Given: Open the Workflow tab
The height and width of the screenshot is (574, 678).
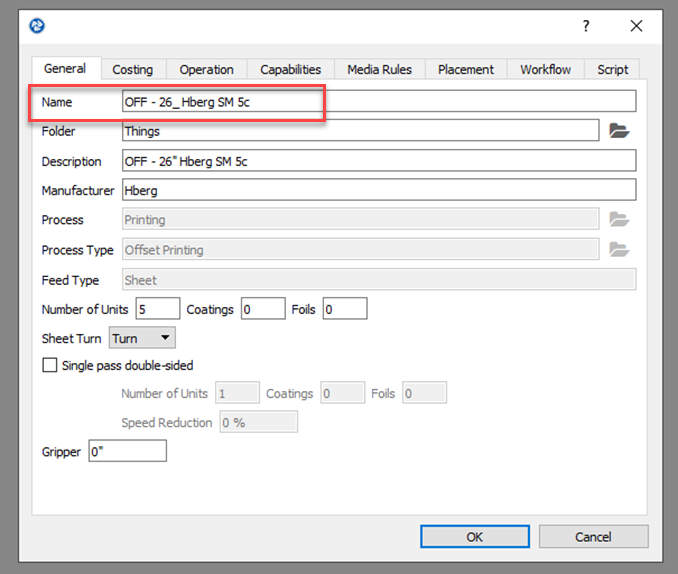Looking at the screenshot, I should coord(545,70).
